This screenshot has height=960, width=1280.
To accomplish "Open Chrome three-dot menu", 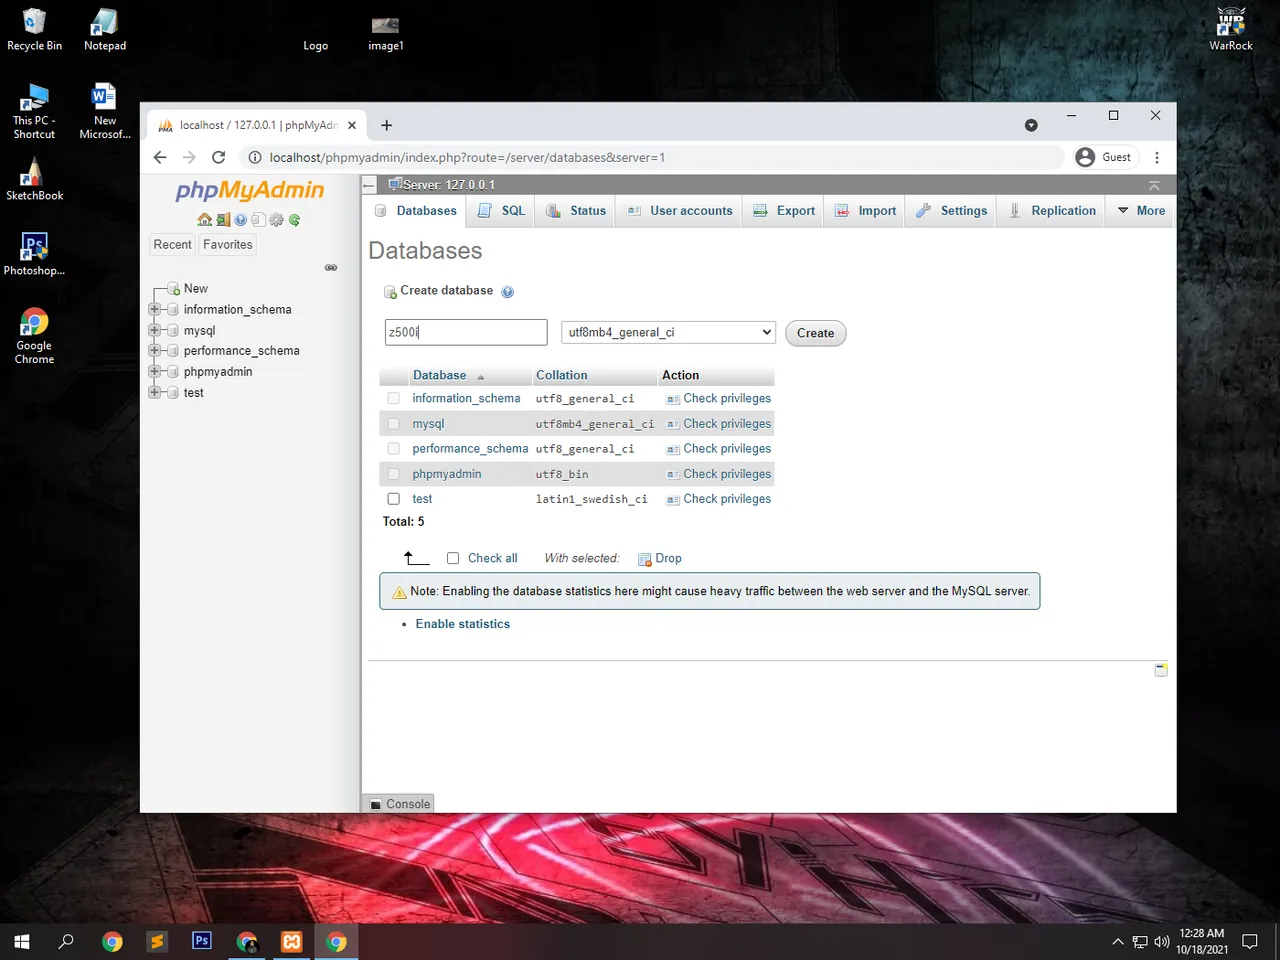I will pos(1157,157).
